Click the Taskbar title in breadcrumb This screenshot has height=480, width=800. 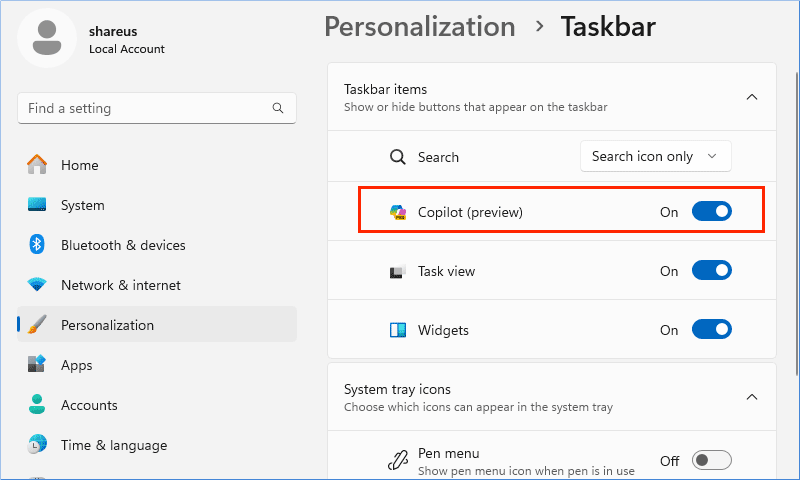608,27
